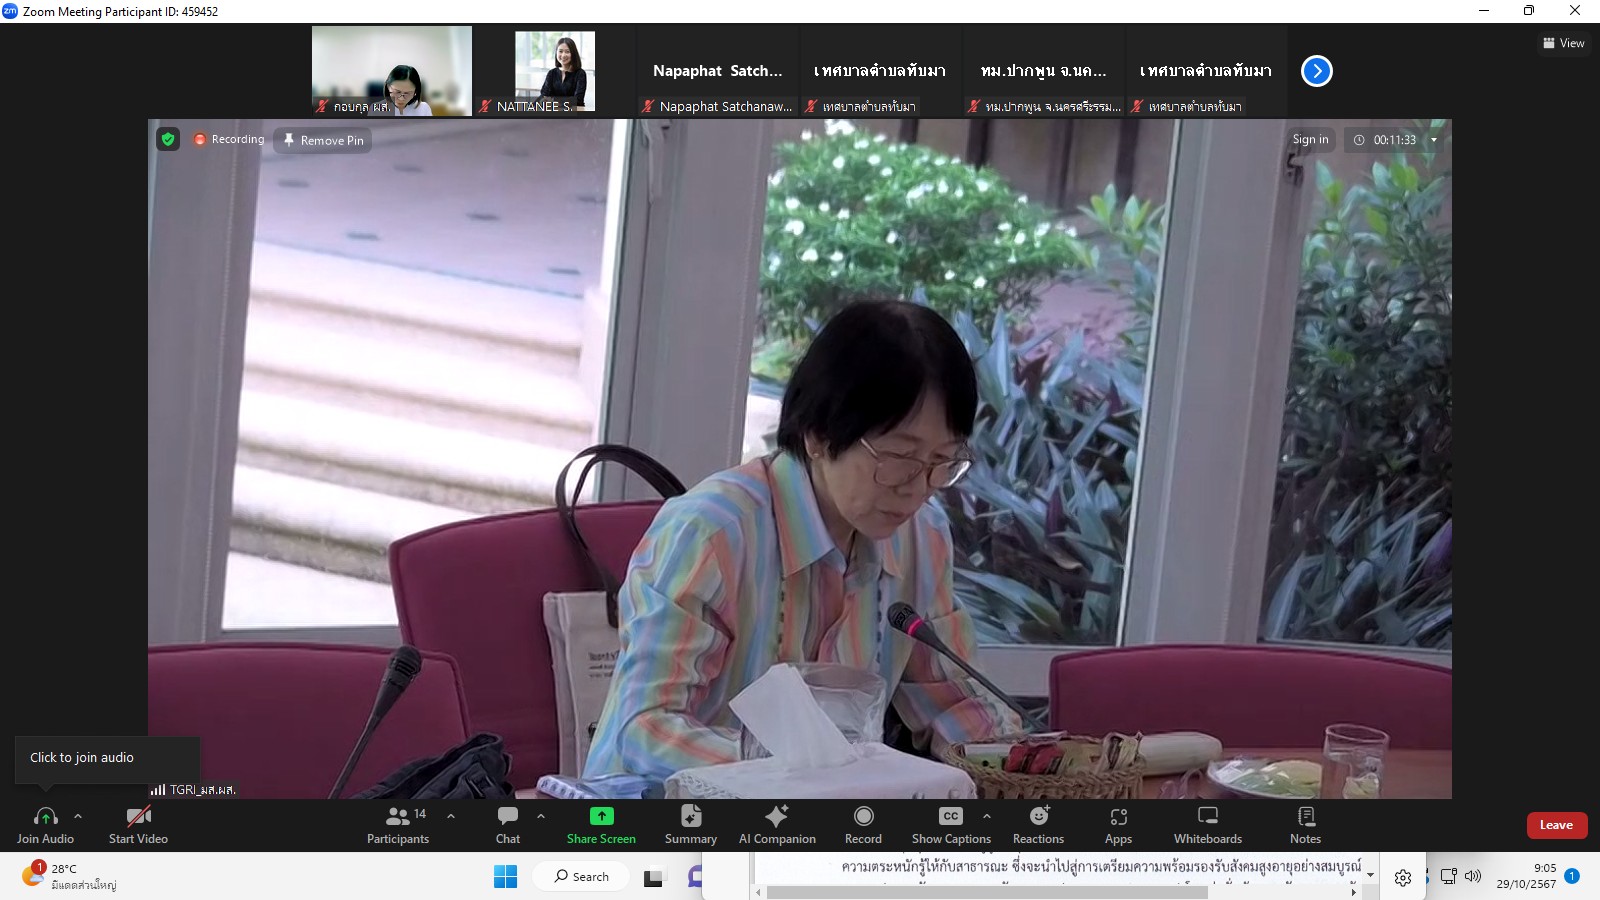Open the Apps panel
The image size is (1600, 900).
(1118, 825)
